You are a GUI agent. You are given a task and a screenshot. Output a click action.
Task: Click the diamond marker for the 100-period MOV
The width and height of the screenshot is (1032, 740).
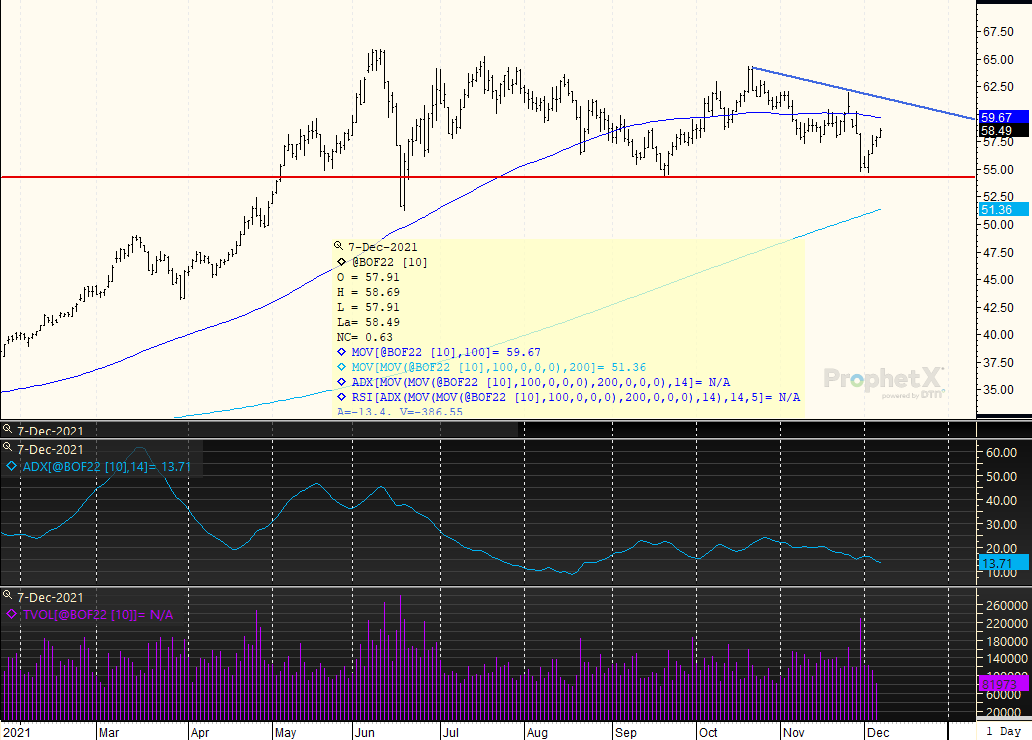(x=340, y=352)
